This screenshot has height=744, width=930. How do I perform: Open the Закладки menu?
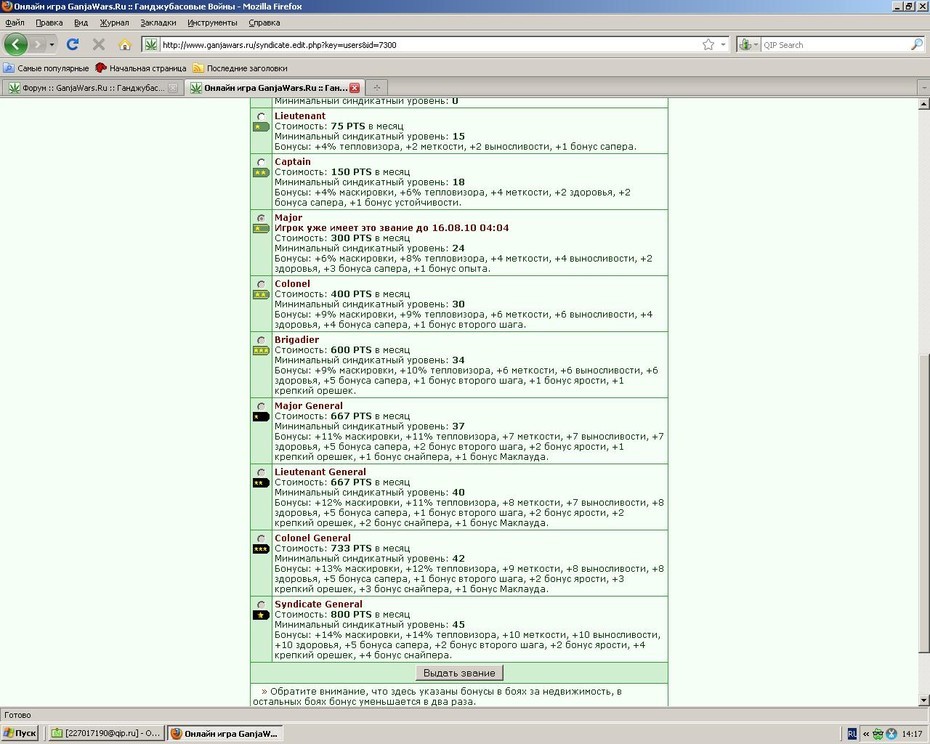158,23
